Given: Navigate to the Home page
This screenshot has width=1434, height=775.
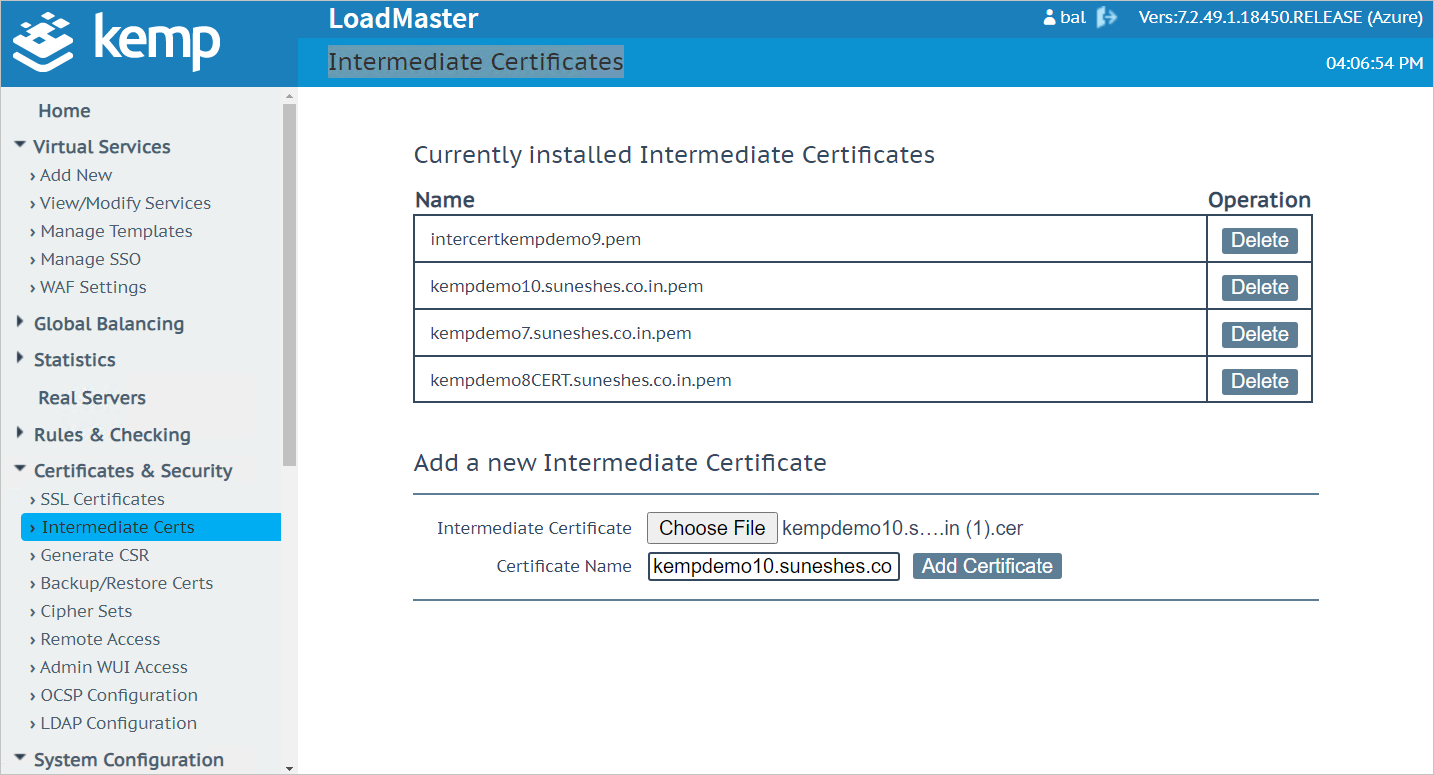Looking at the screenshot, I should (x=64, y=110).
